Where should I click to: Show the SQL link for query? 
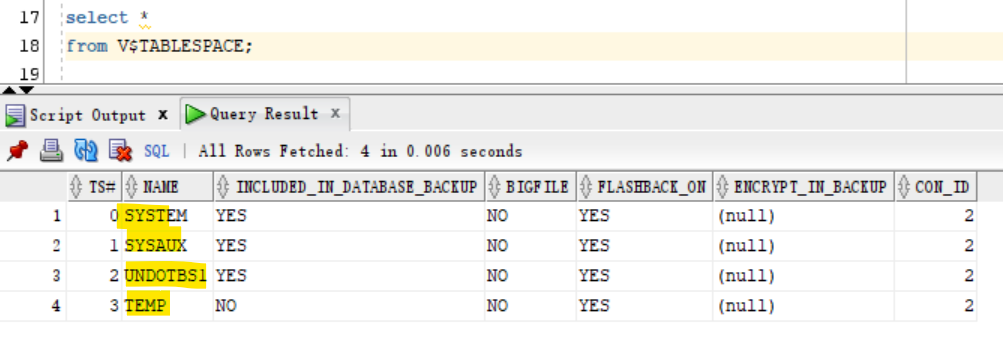point(156,151)
